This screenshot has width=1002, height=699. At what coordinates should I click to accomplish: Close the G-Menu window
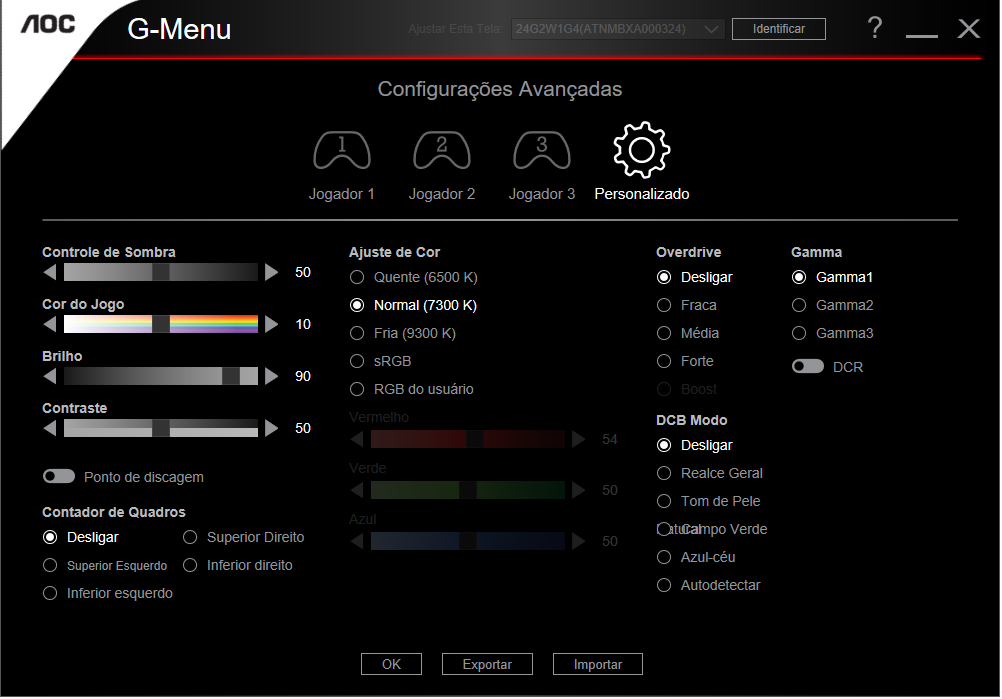point(969,29)
